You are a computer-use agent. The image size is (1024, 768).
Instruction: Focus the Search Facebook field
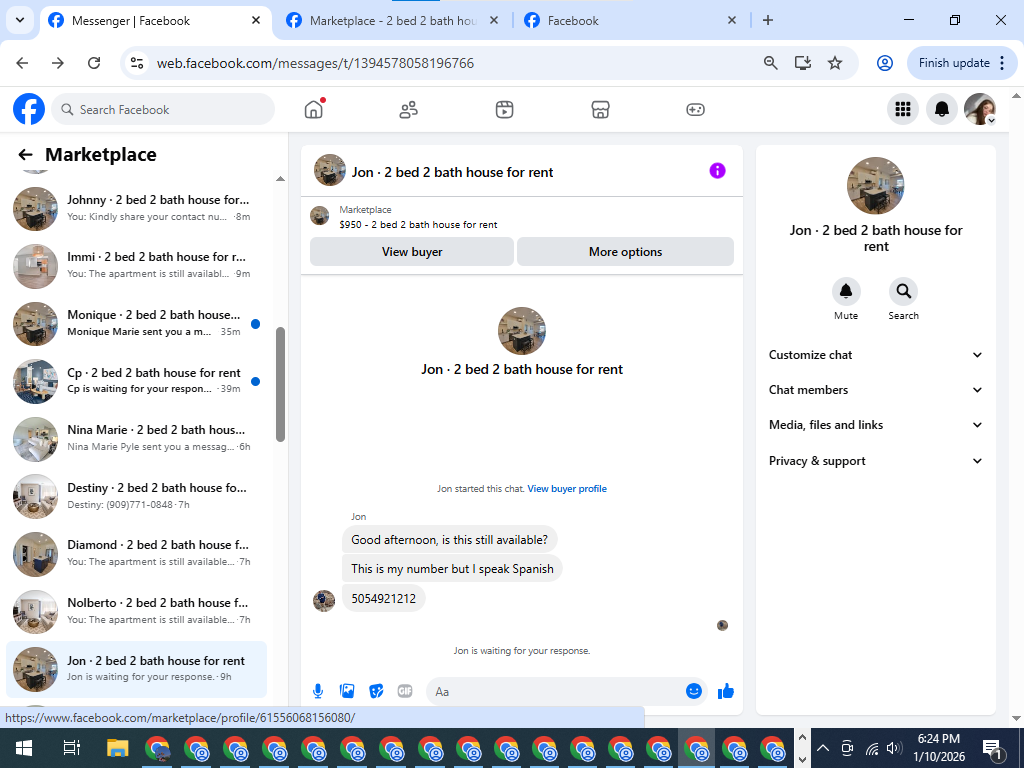pyautogui.click(x=163, y=110)
